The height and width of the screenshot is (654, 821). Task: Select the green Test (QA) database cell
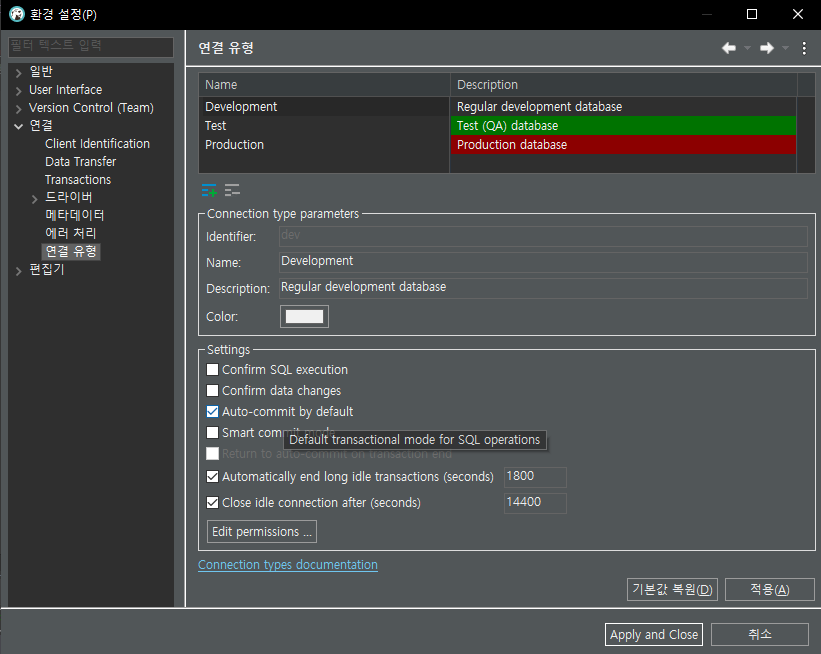click(623, 126)
